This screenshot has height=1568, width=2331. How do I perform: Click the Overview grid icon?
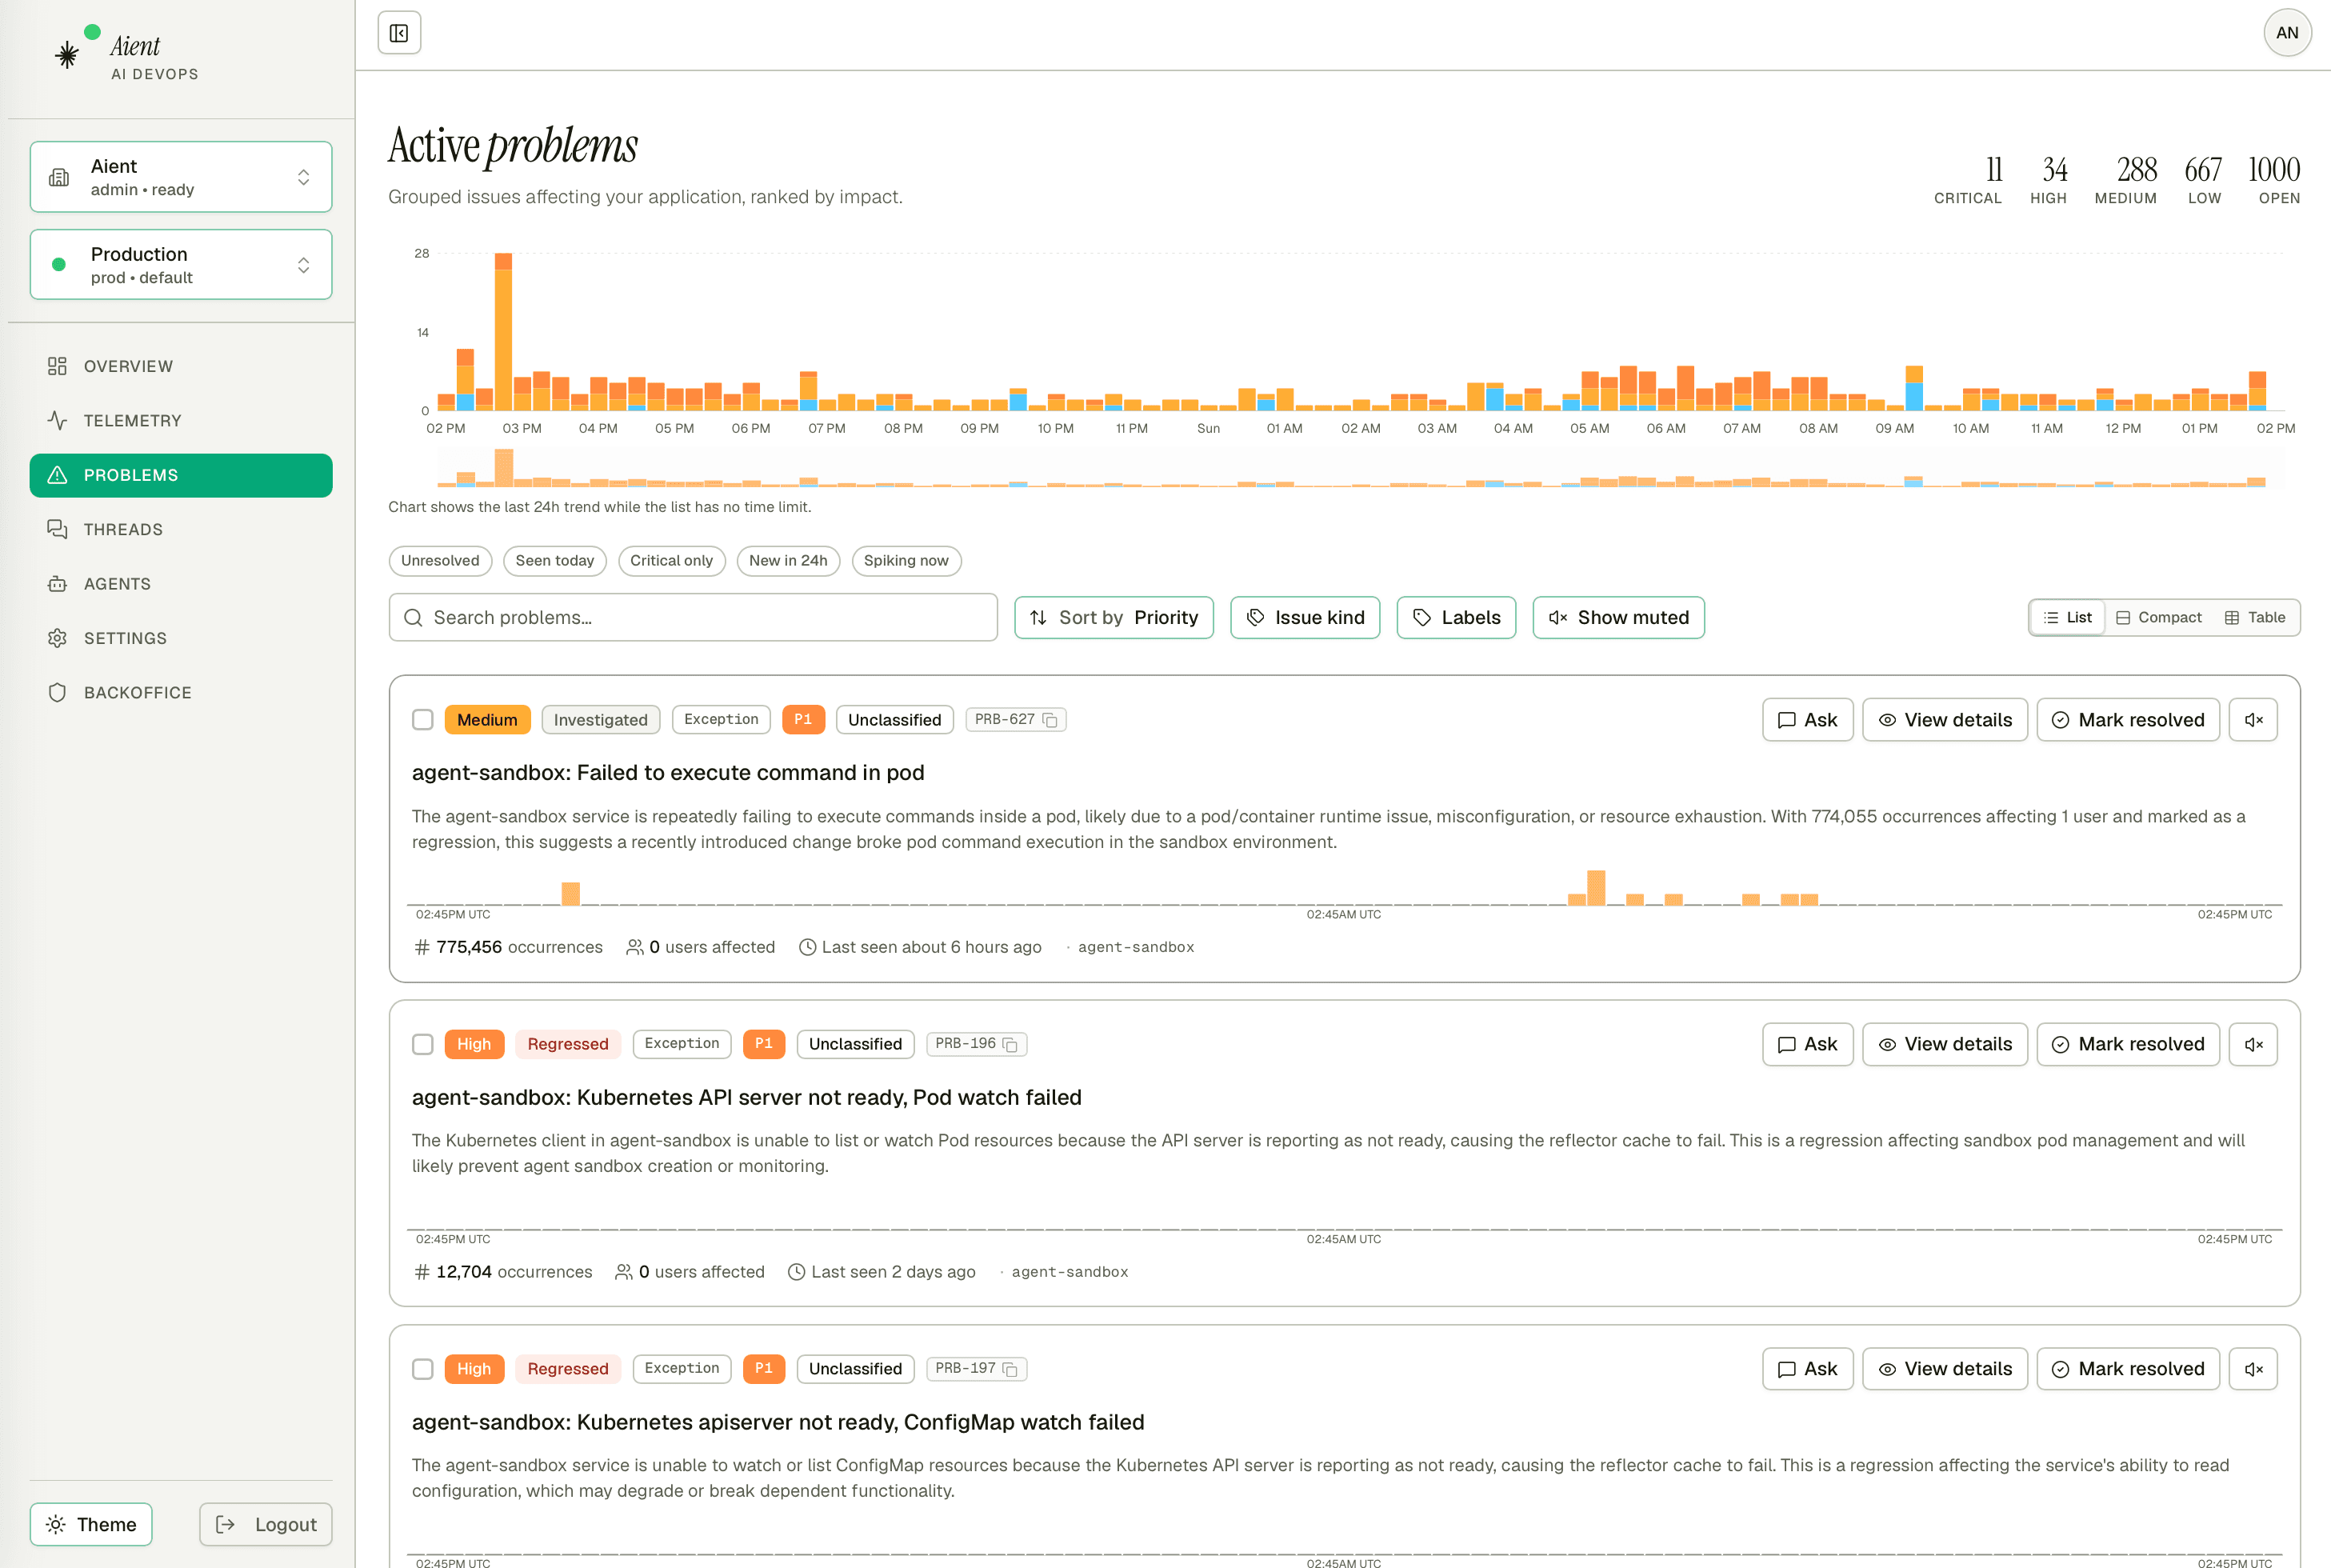[57, 366]
